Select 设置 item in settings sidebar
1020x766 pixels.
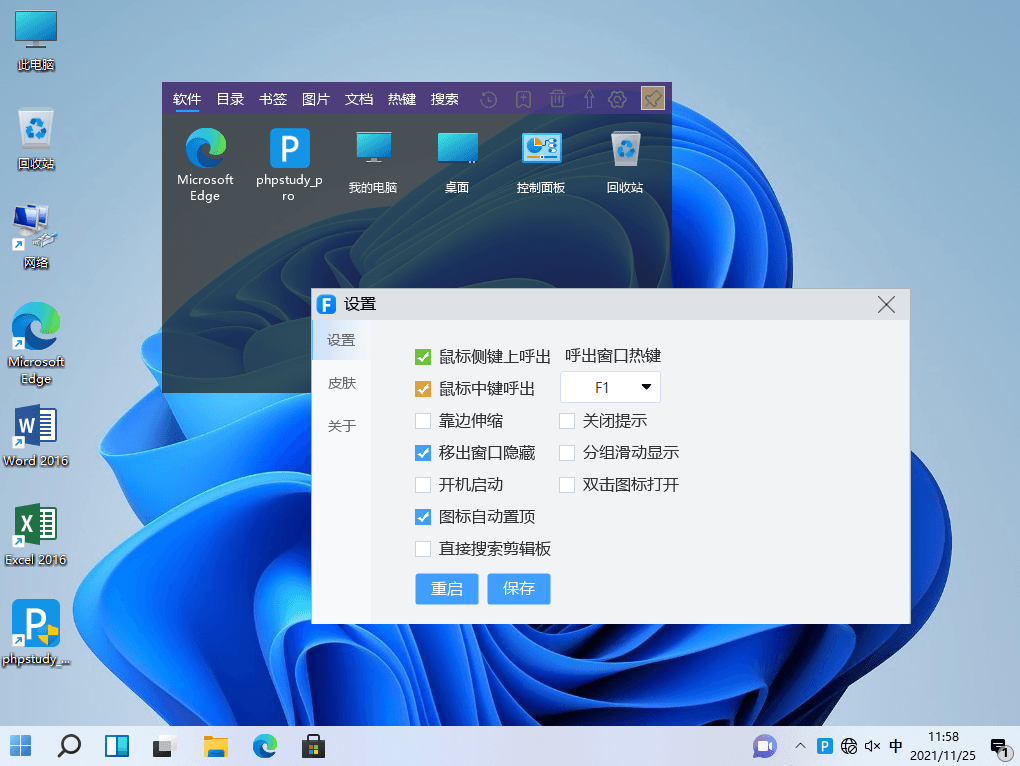click(341, 340)
